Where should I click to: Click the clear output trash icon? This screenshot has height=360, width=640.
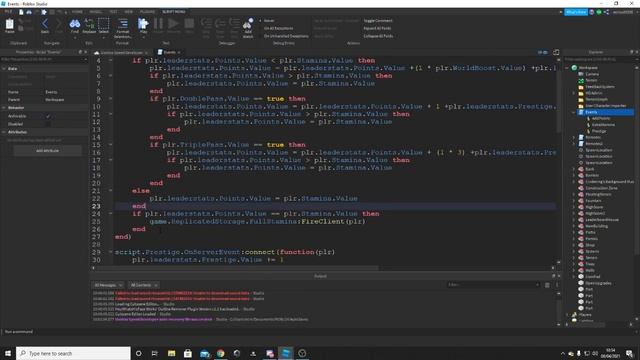[x=547, y=285]
